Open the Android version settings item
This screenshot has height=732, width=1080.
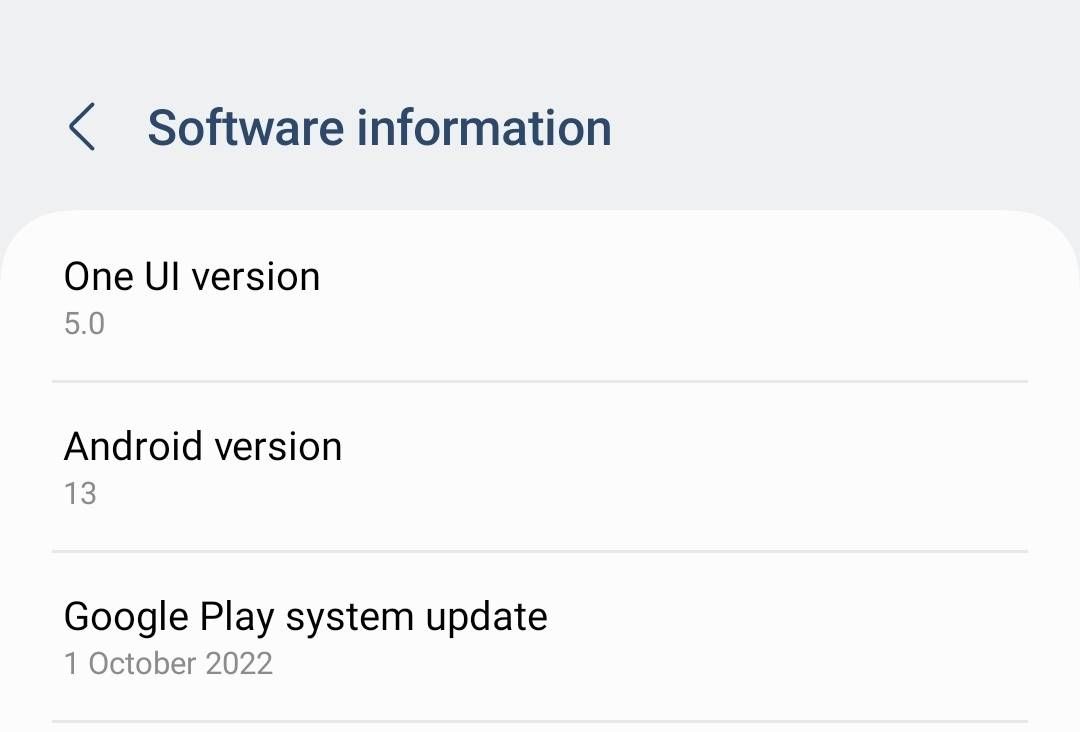click(540, 465)
